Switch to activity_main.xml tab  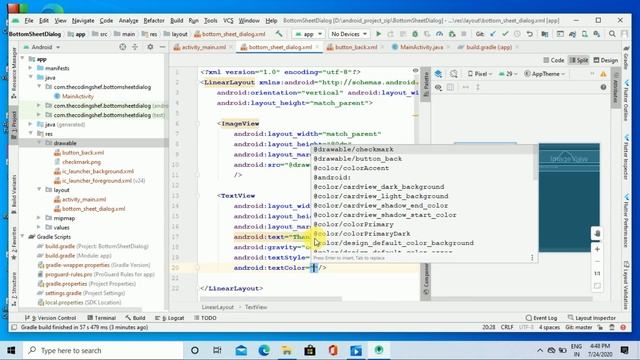pyautogui.click(x=203, y=47)
